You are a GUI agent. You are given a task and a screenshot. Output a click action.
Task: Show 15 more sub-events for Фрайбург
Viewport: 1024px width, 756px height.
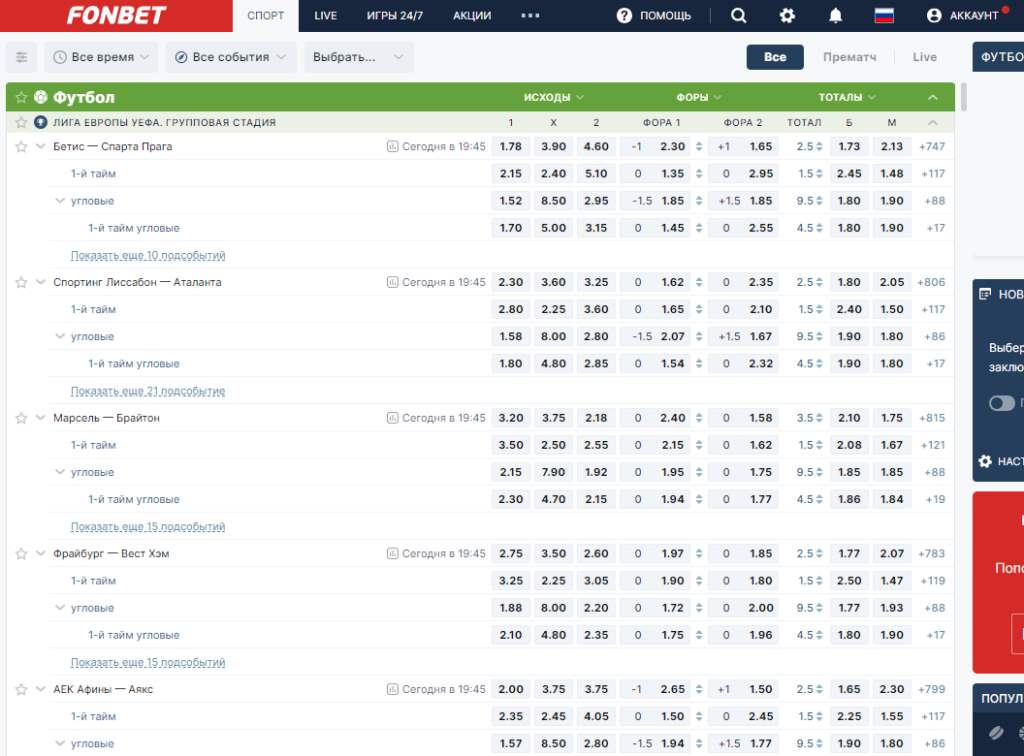148,663
